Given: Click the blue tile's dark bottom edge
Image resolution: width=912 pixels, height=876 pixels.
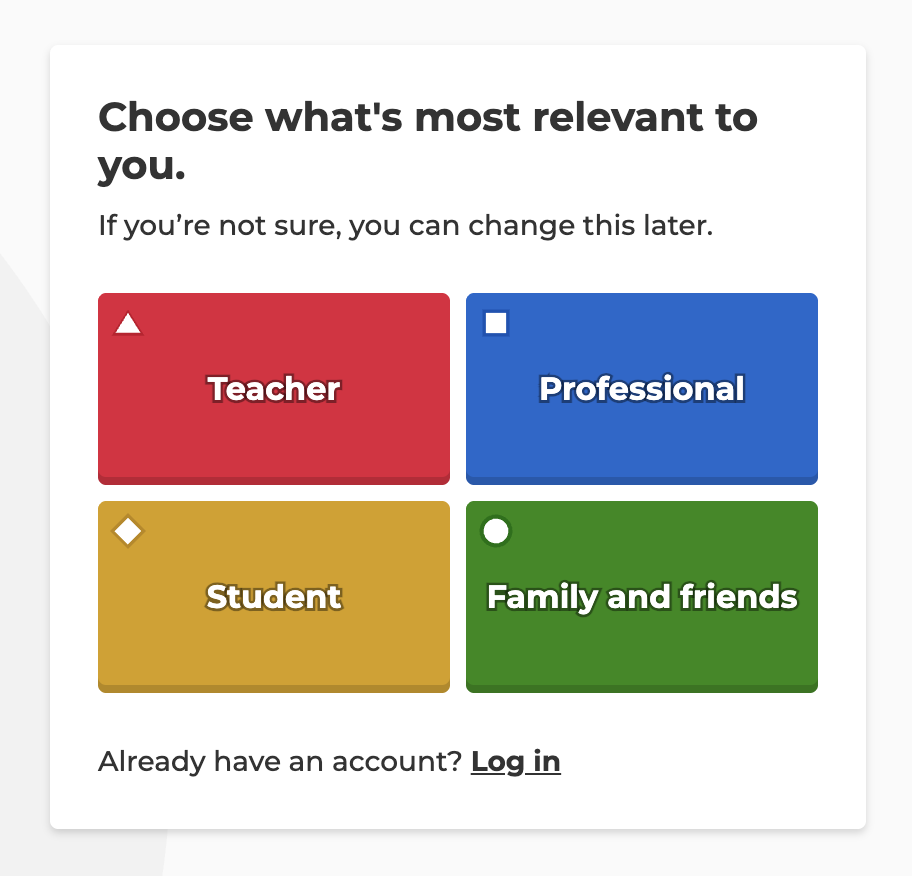Looking at the screenshot, I should coord(642,480).
